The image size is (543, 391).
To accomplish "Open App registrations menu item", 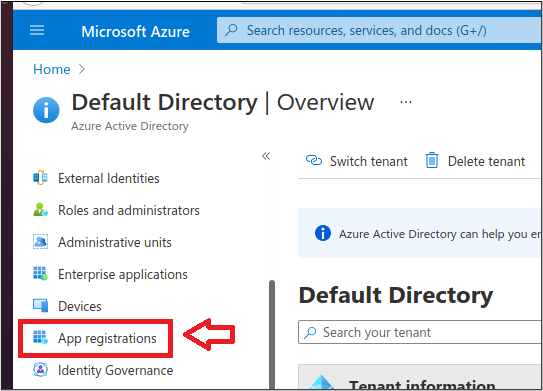I will click(95, 338).
